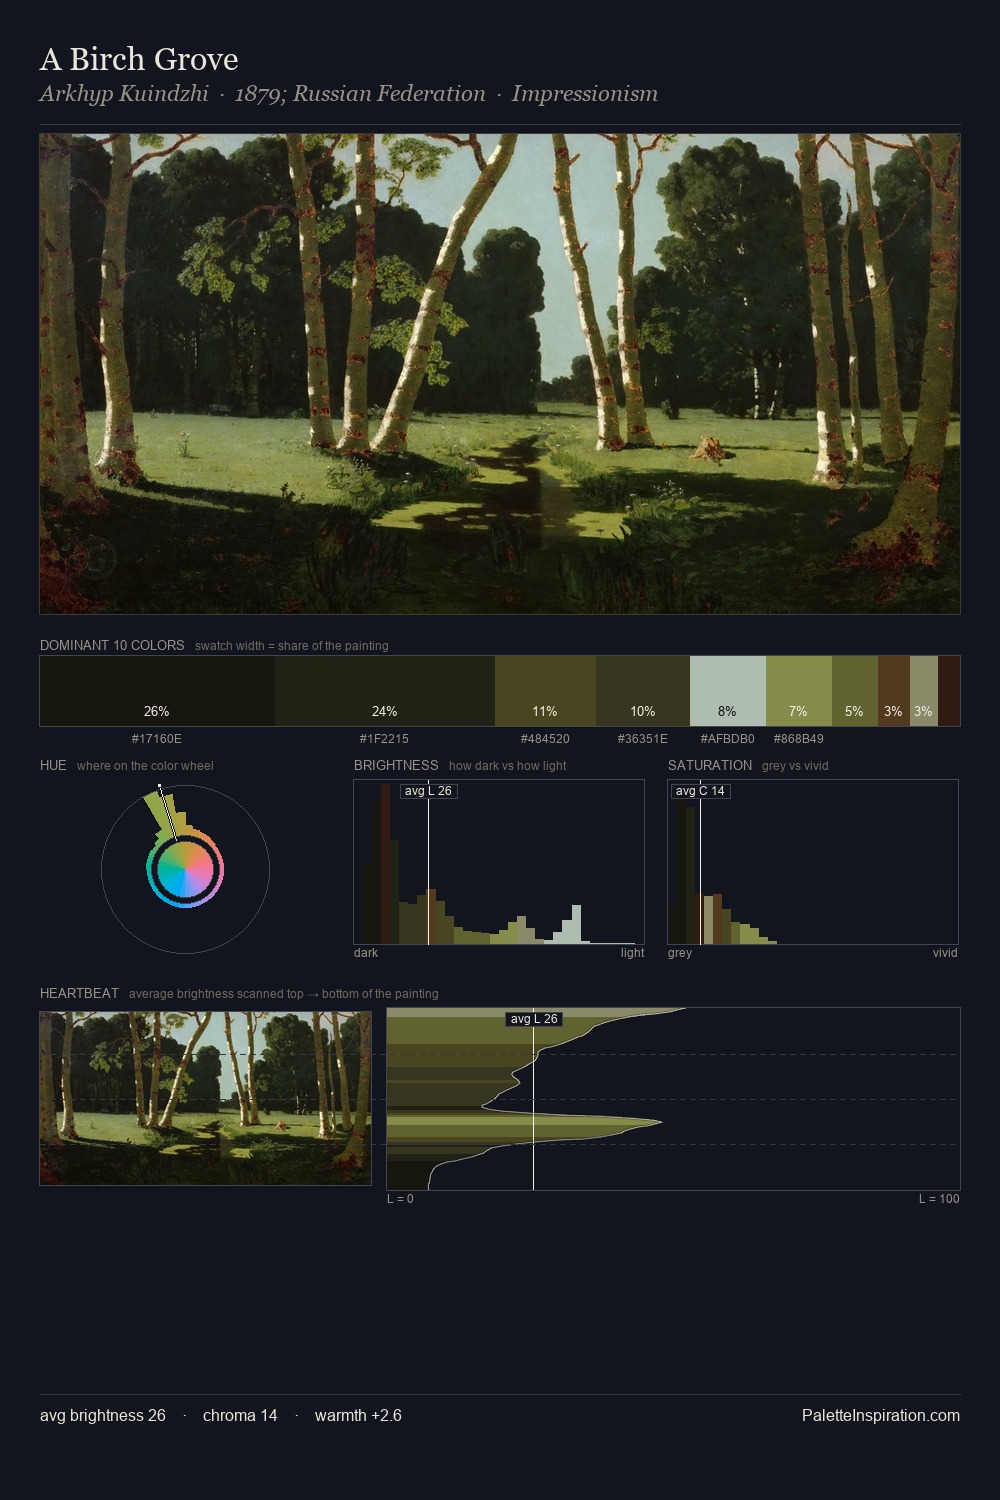
Task: Click the DOMINANT 10 COLORS heading
Action: 112,646
